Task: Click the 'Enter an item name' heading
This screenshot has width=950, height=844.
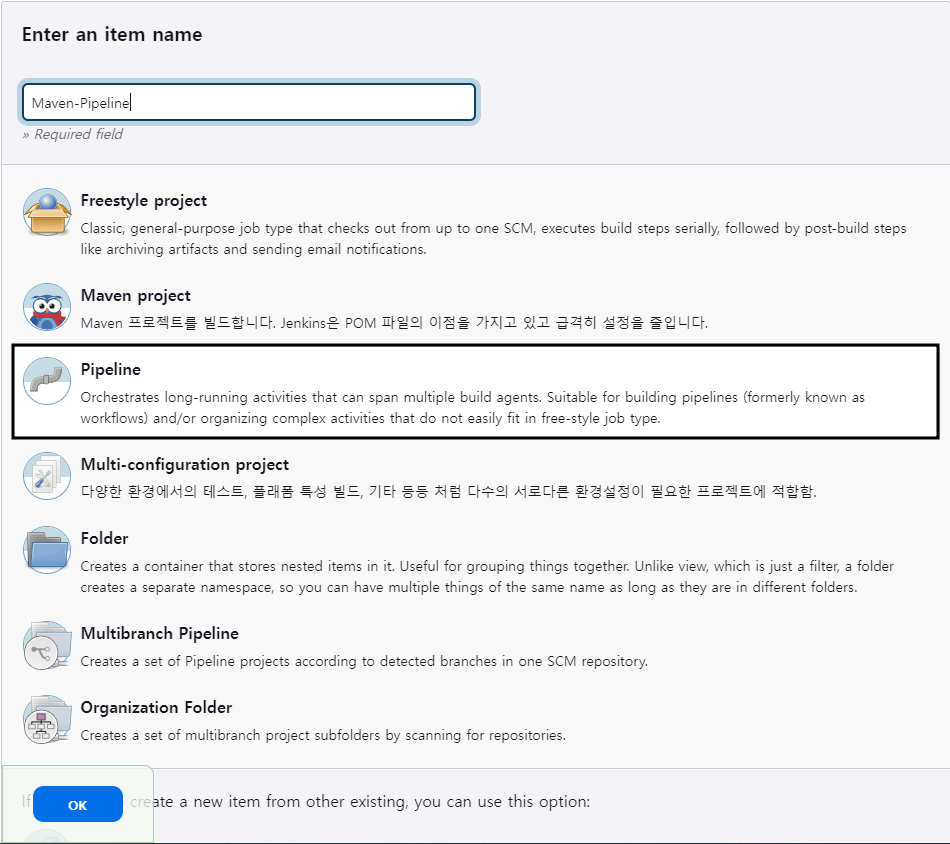Action: (x=112, y=35)
